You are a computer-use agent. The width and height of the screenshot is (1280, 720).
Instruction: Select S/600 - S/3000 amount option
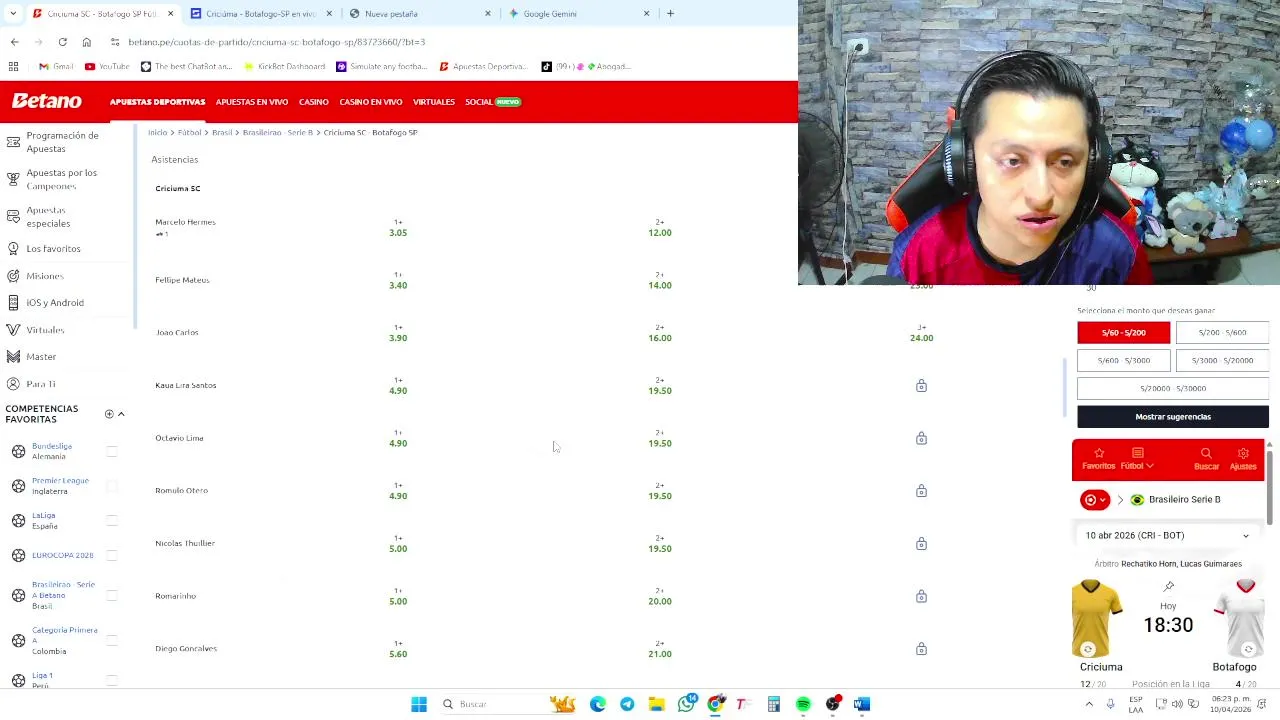[x=1123, y=360]
